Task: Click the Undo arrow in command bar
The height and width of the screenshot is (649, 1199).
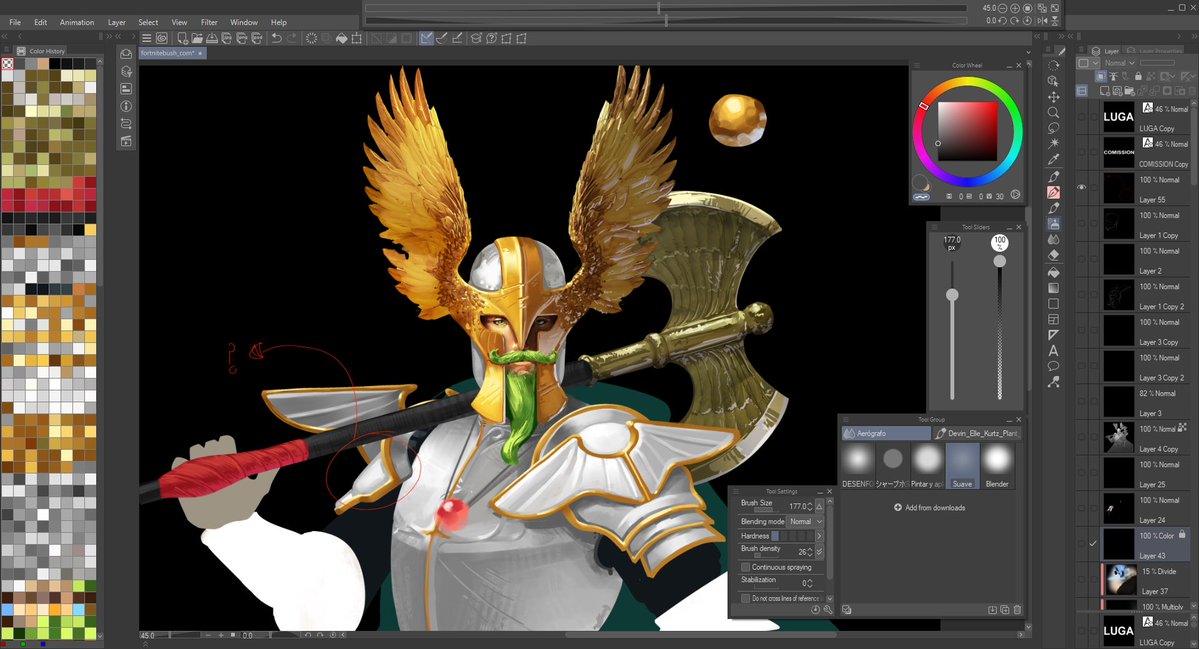Action: coord(276,38)
